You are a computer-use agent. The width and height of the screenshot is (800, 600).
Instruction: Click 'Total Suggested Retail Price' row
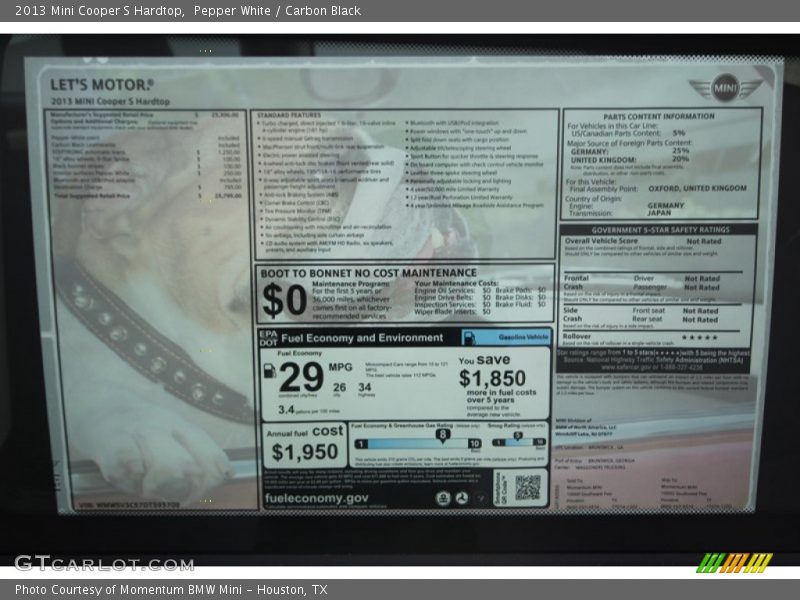pyautogui.click(x=148, y=196)
